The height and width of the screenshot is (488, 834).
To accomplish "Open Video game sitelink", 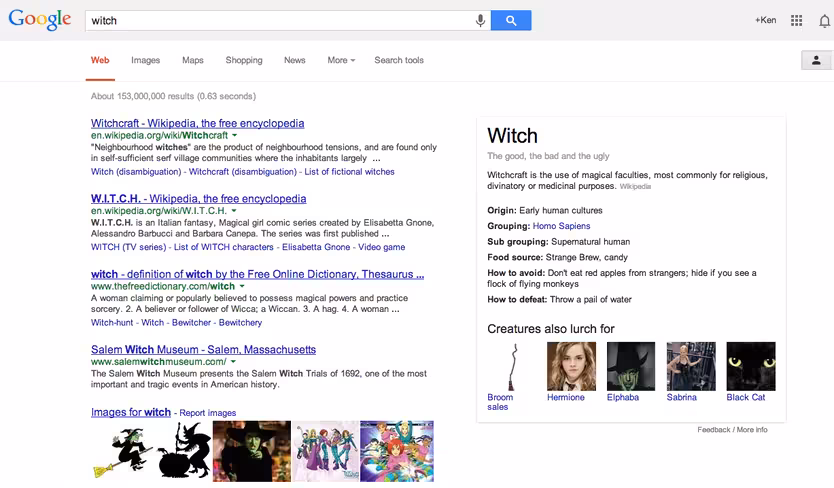I will [x=381, y=247].
